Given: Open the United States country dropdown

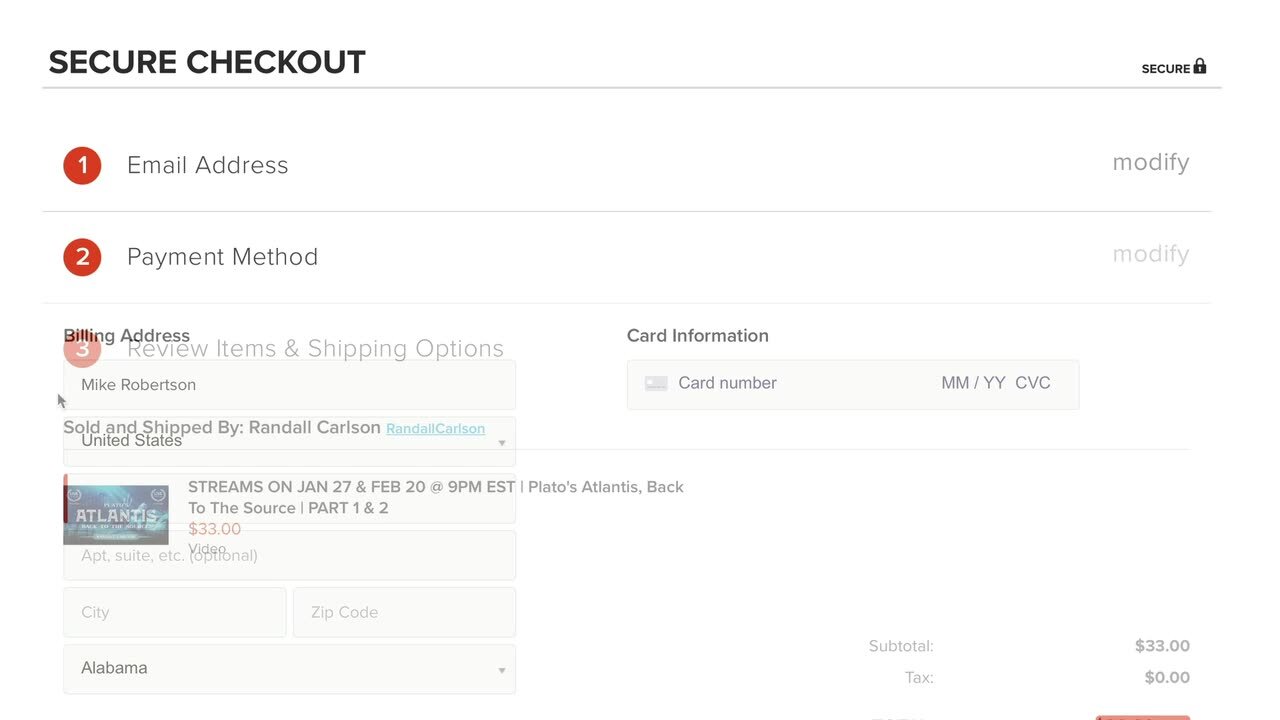Looking at the screenshot, I should click(289, 442).
